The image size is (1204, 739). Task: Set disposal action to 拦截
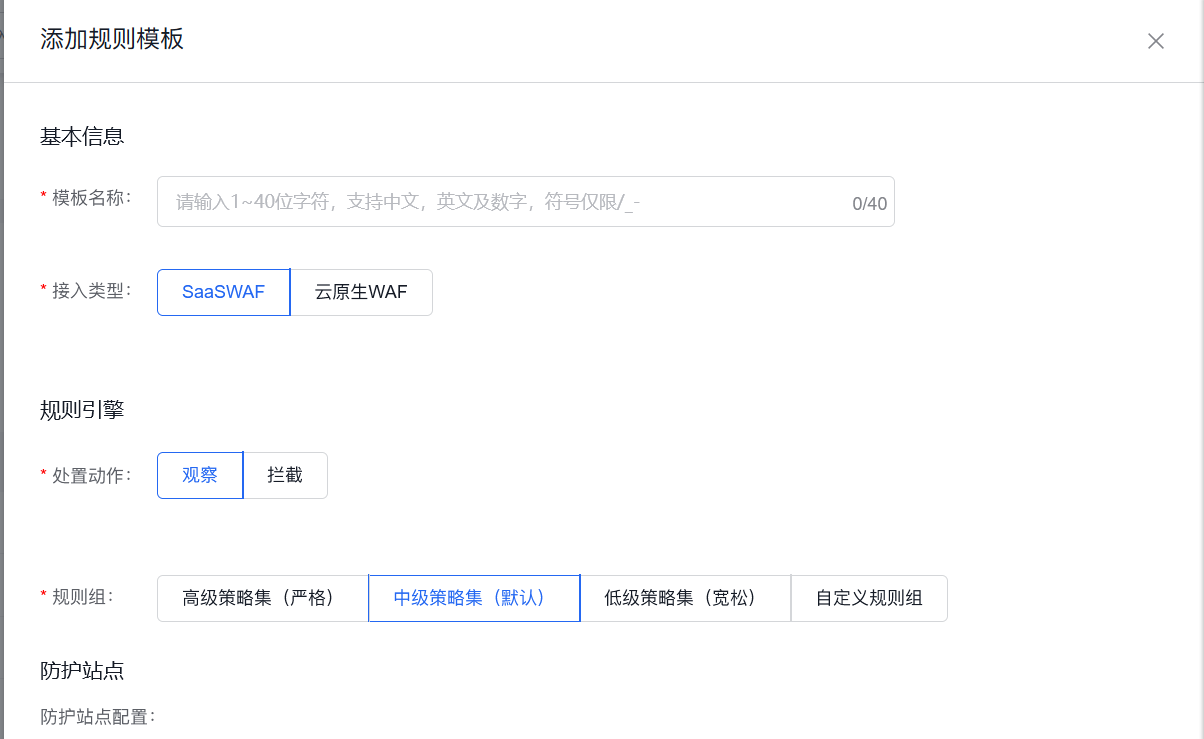coord(285,475)
